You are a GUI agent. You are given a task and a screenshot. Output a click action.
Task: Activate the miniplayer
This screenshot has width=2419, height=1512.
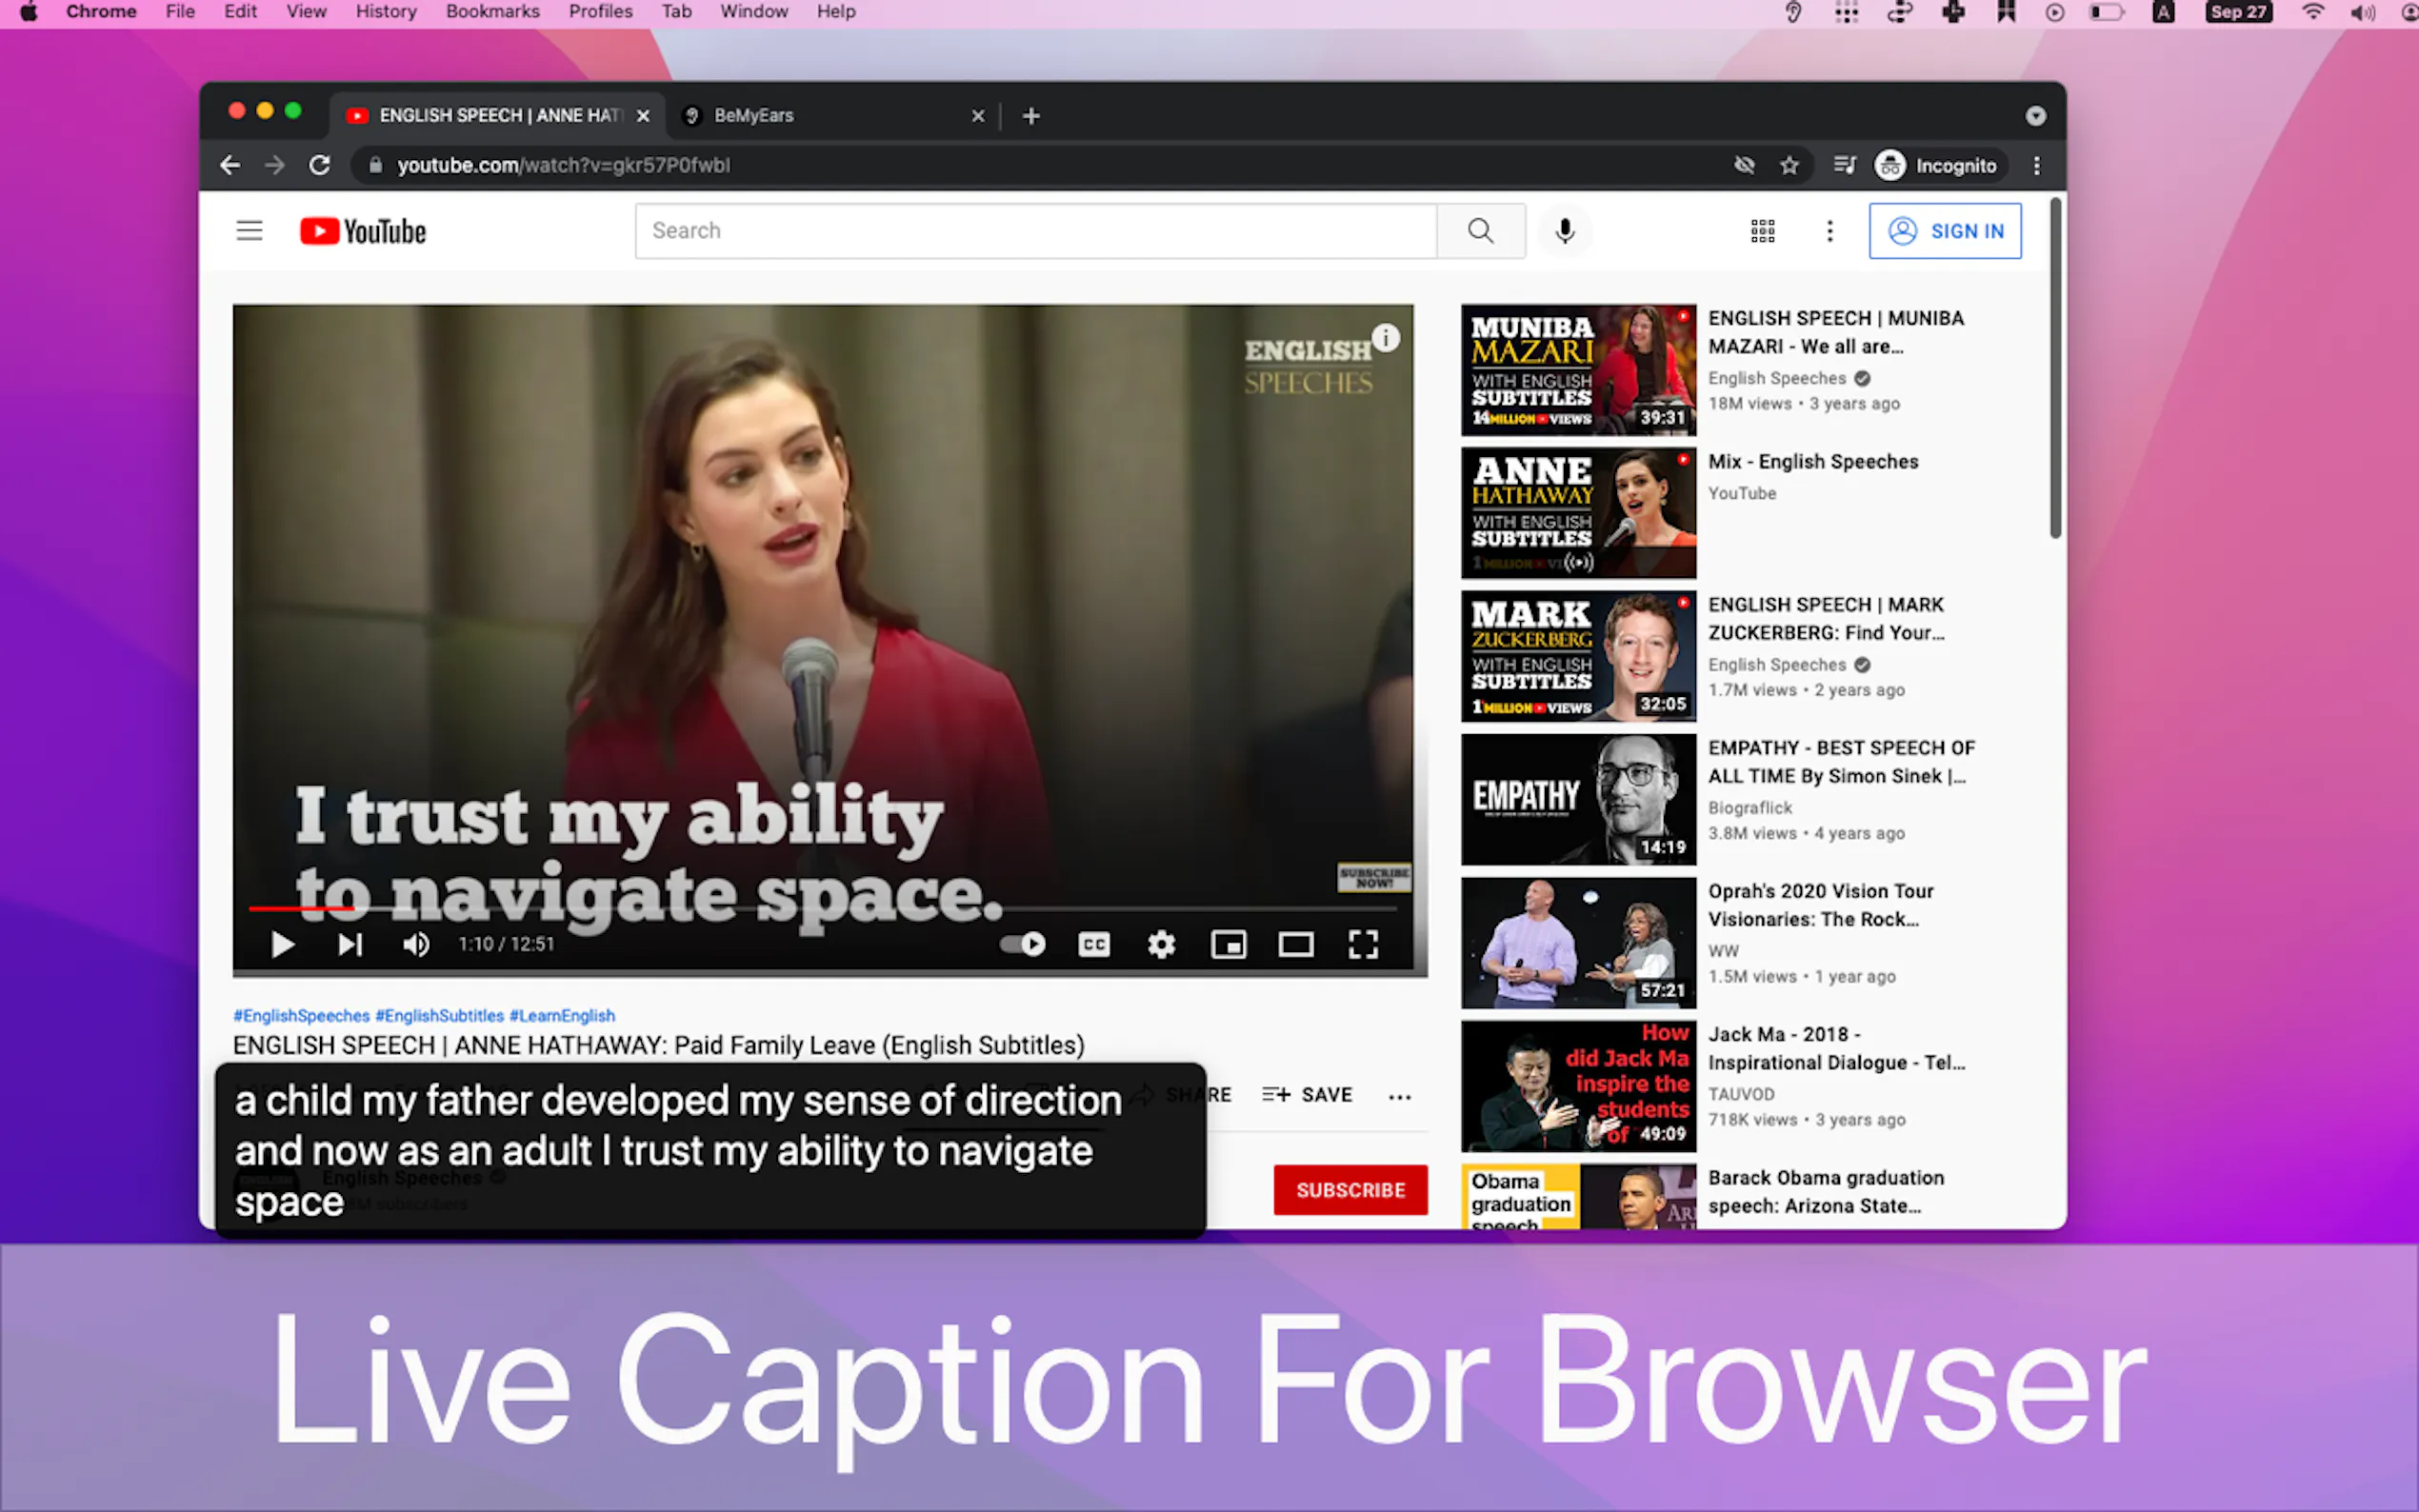point(1228,944)
